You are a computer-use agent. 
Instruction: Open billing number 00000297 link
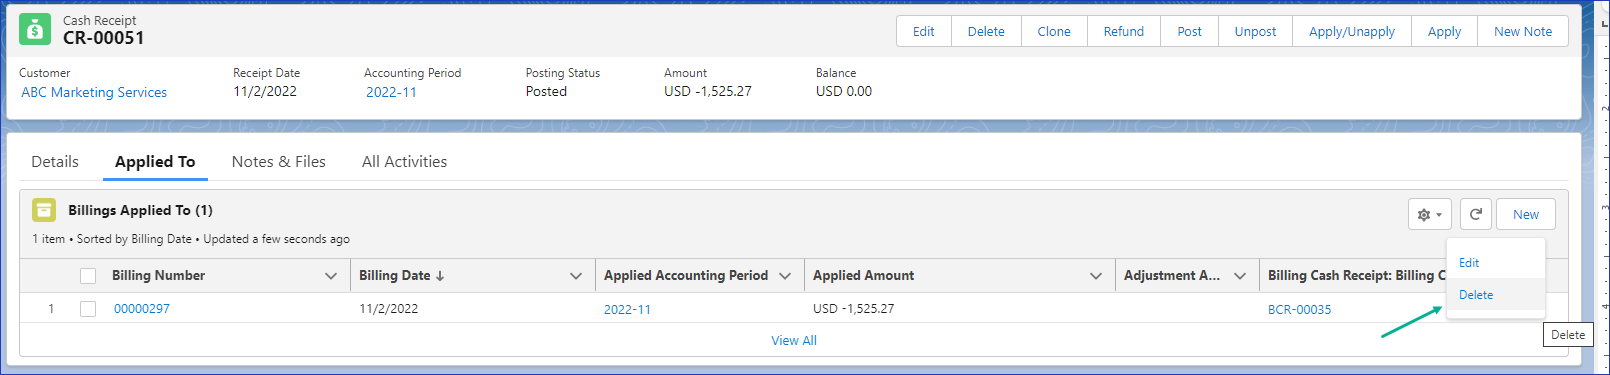pos(142,309)
